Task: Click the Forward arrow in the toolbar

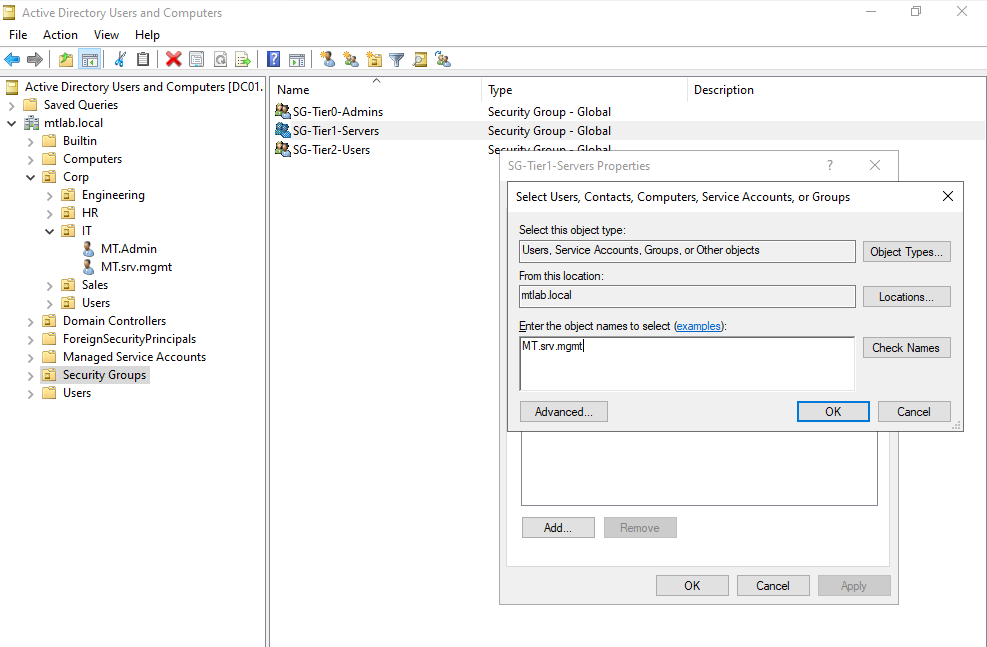Action: 35,60
